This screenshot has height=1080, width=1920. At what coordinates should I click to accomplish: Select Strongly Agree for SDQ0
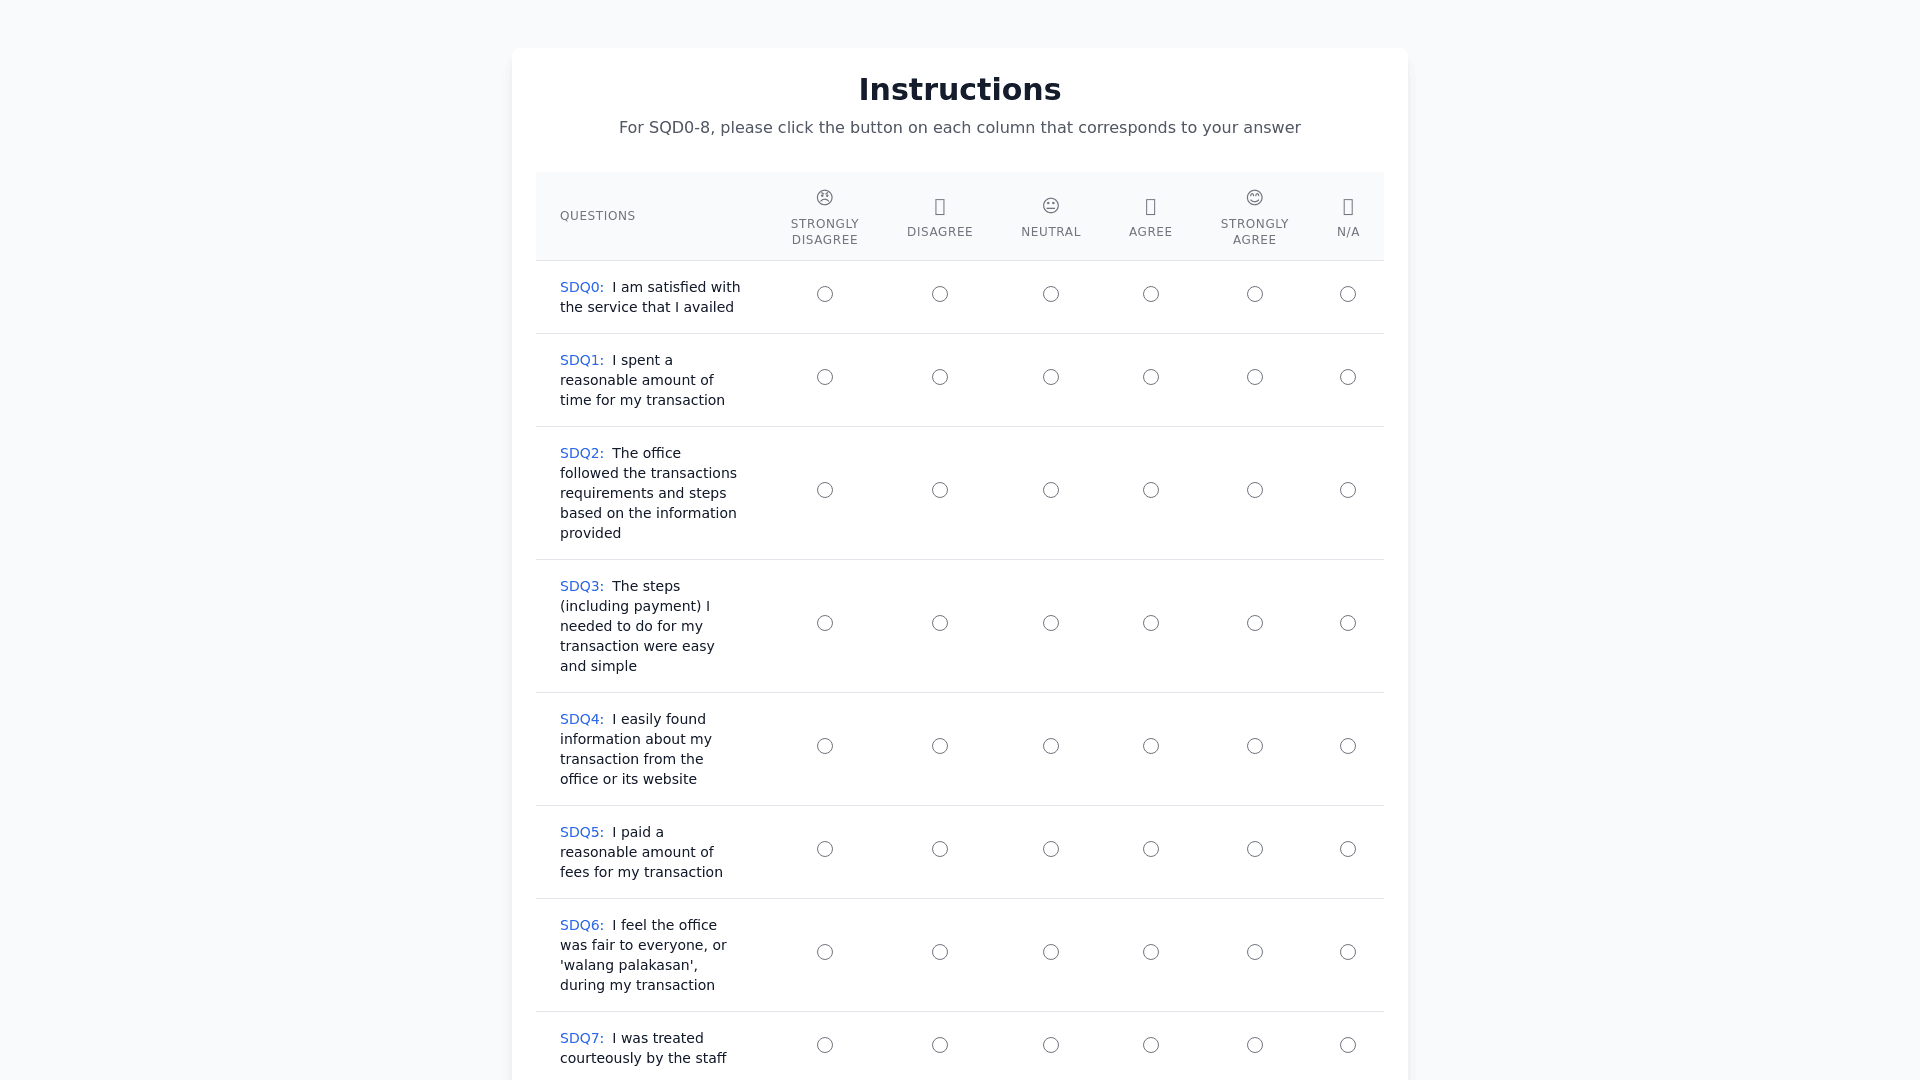pos(1255,294)
